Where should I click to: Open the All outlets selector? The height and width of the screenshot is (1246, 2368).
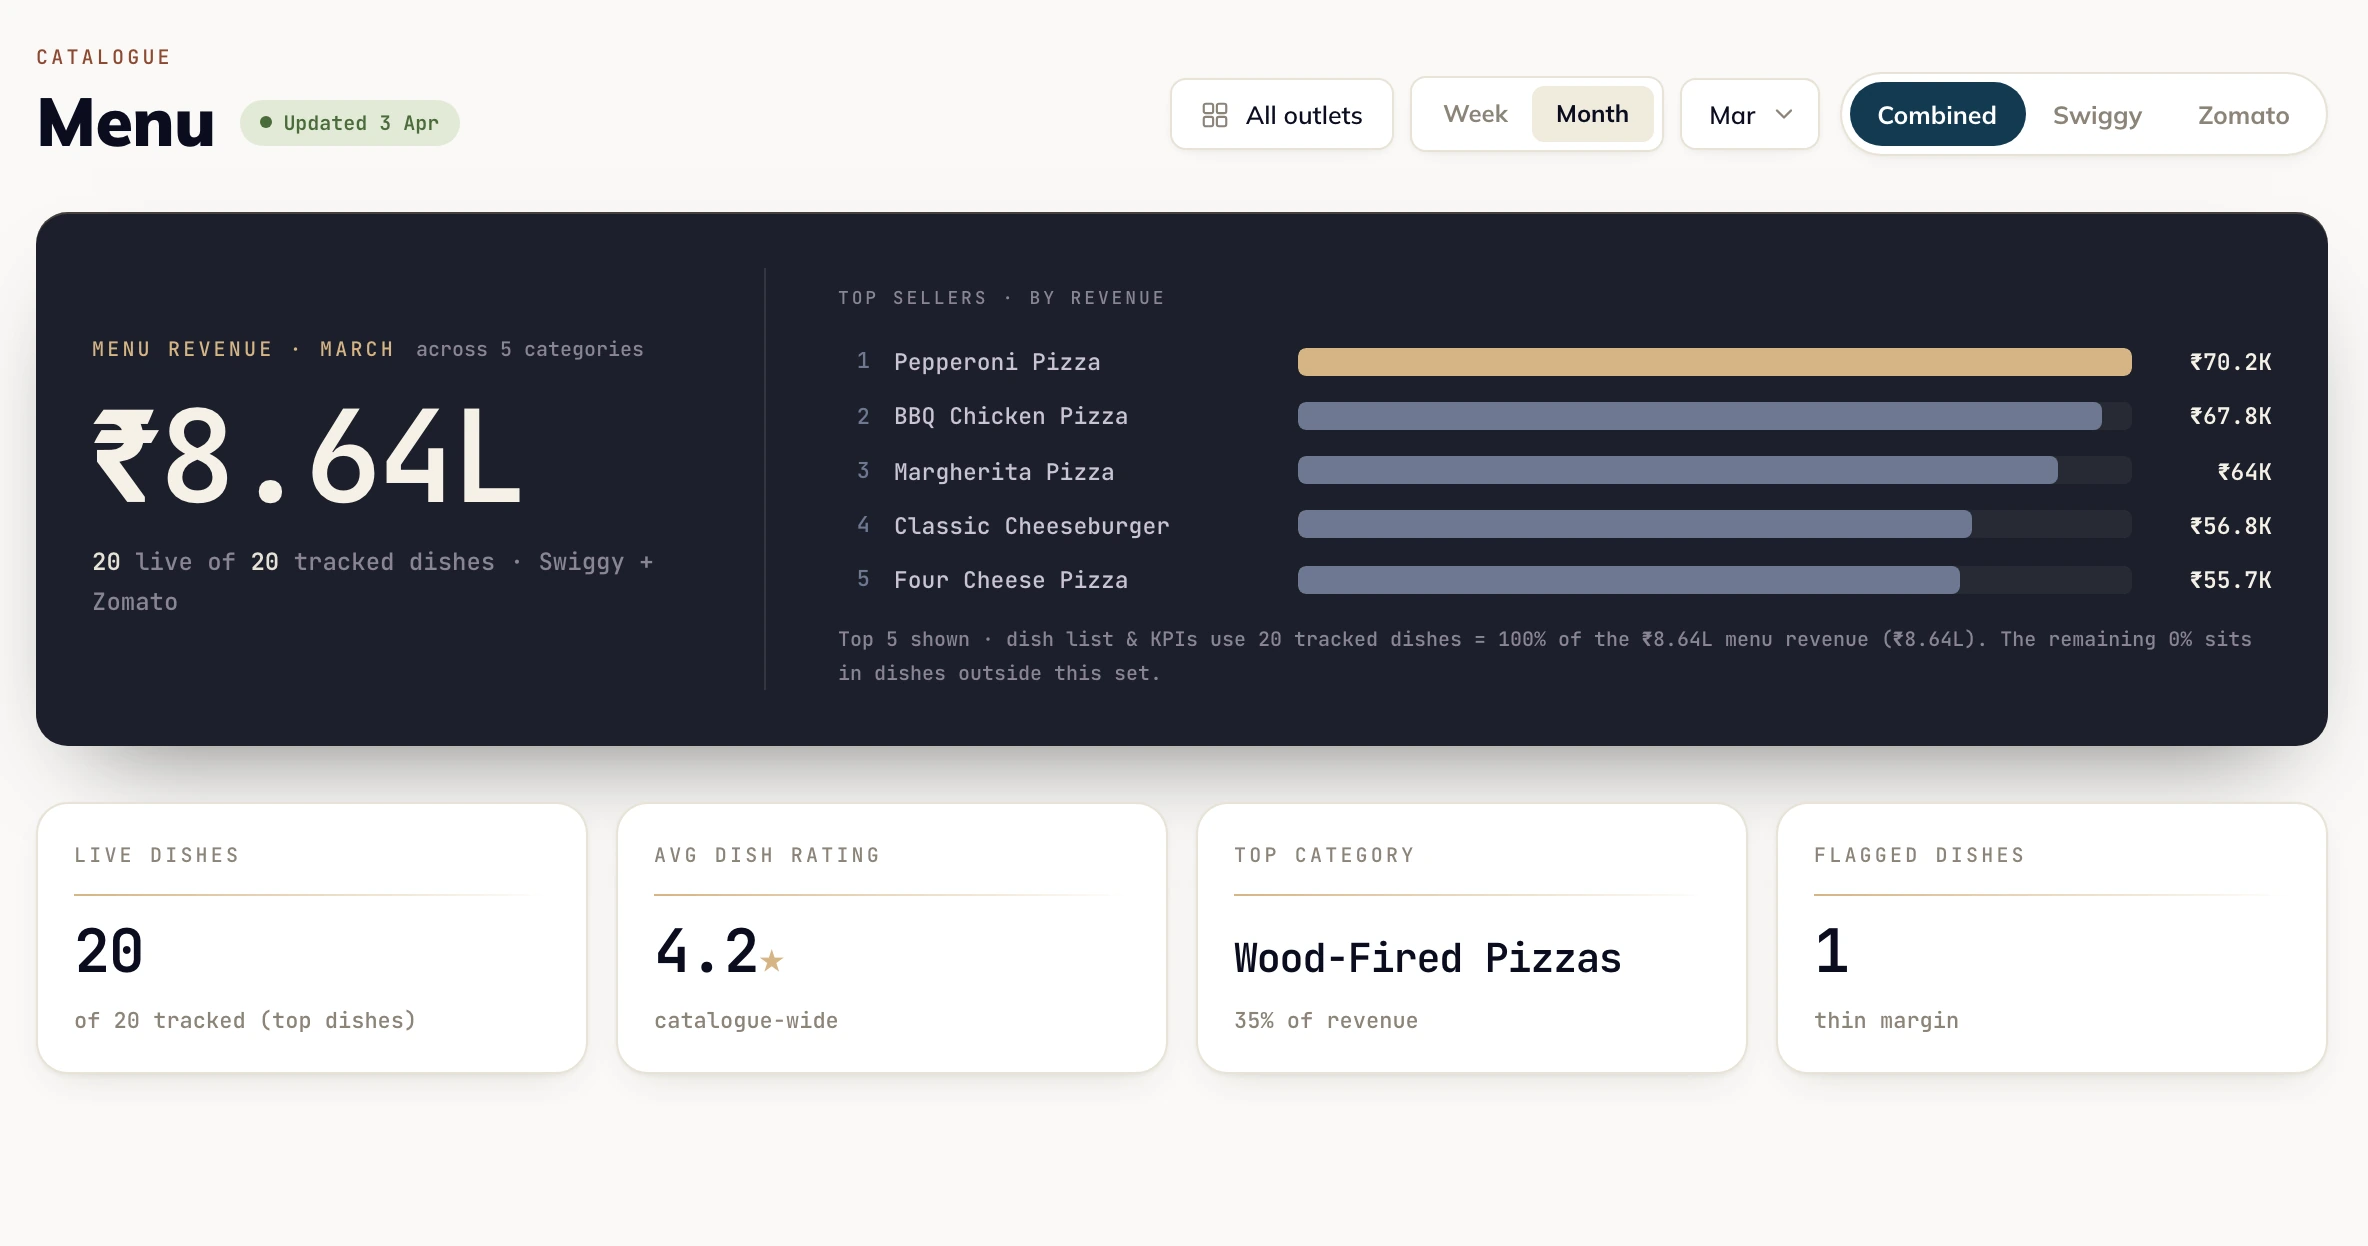click(x=1281, y=115)
